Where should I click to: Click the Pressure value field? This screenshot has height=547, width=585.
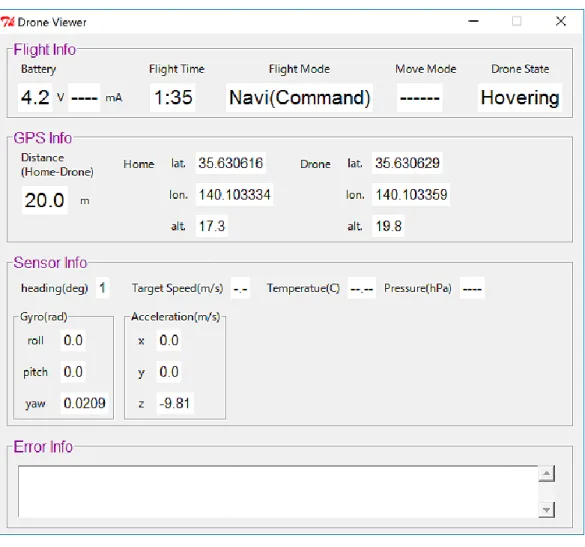tap(472, 288)
